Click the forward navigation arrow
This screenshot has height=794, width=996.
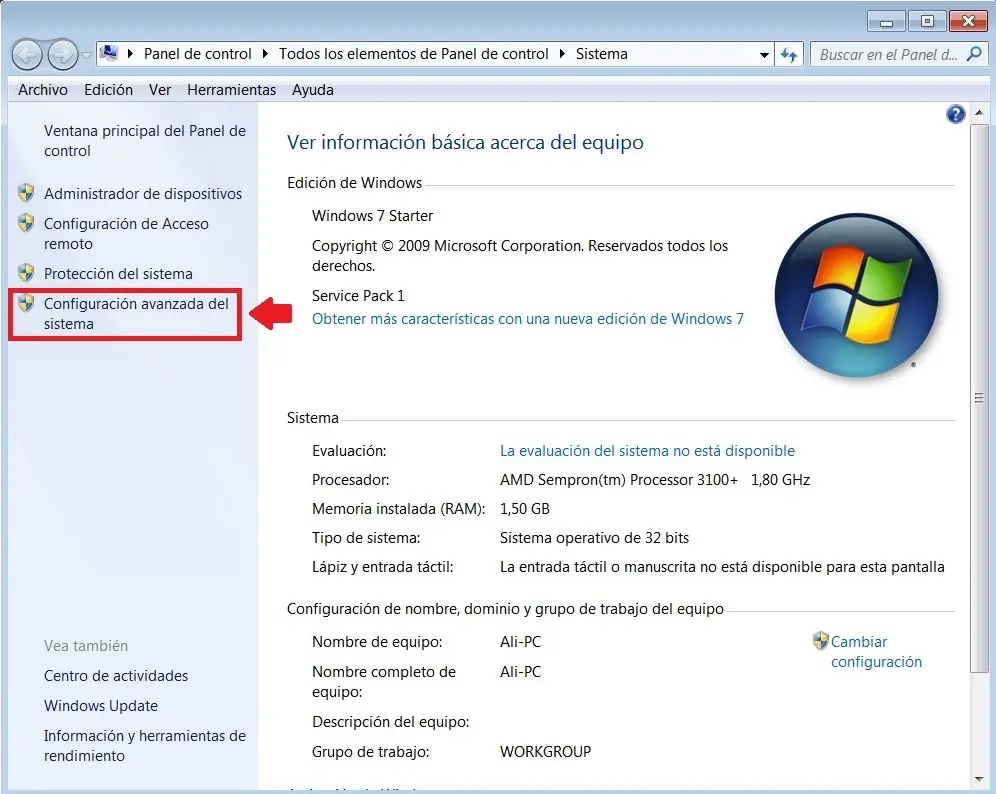click(61, 54)
